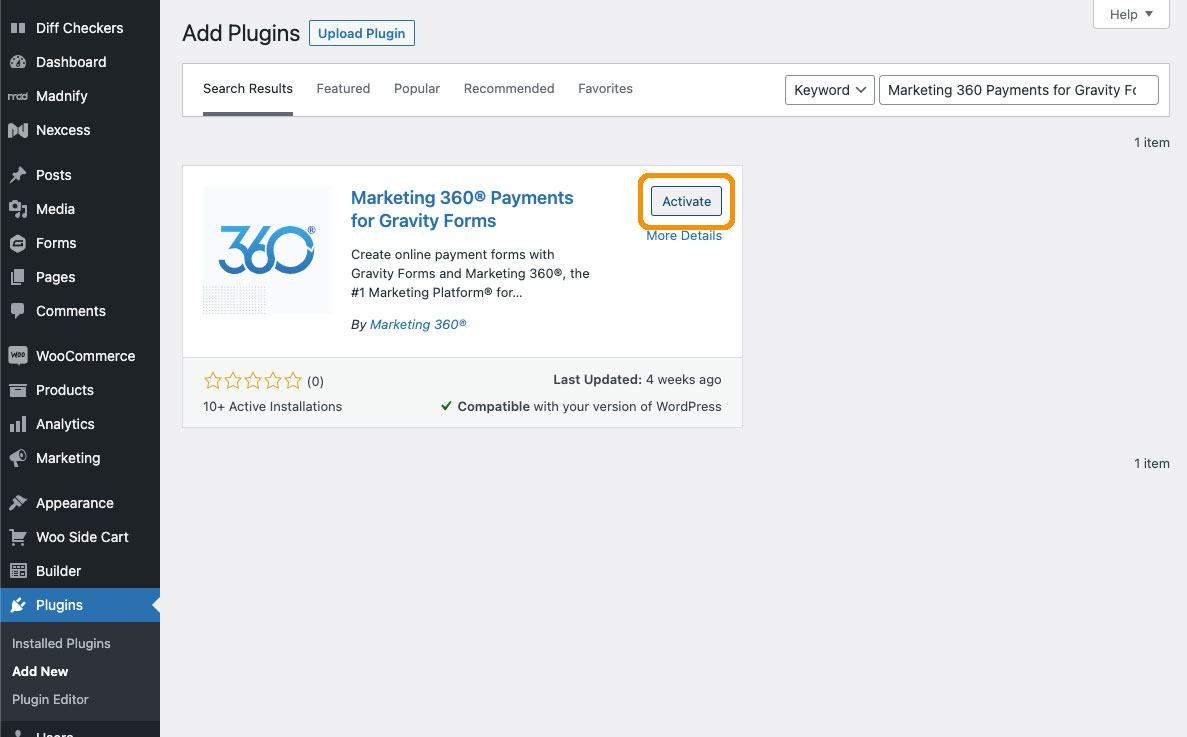The height and width of the screenshot is (737, 1187).
Task: Click the Madnify logo icon
Action: point(18,96)
